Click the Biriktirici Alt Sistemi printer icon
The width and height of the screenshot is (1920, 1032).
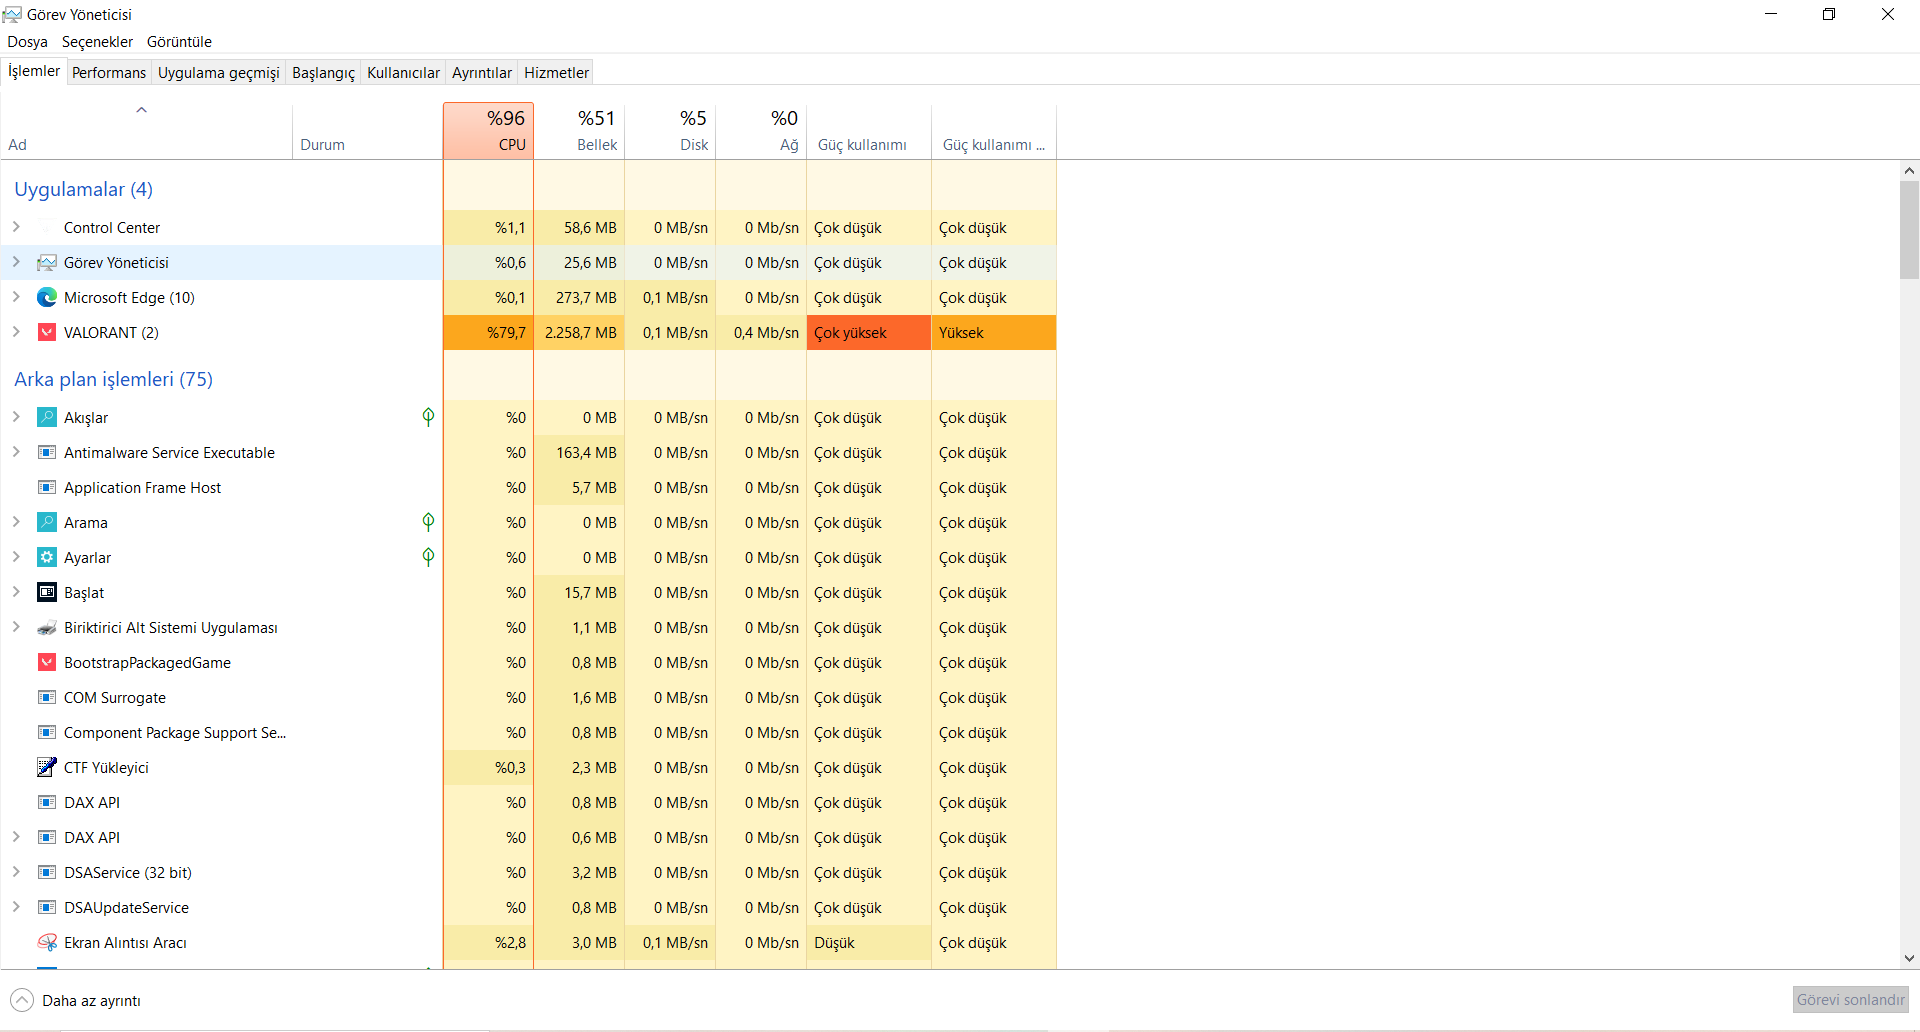click(47, 628)
